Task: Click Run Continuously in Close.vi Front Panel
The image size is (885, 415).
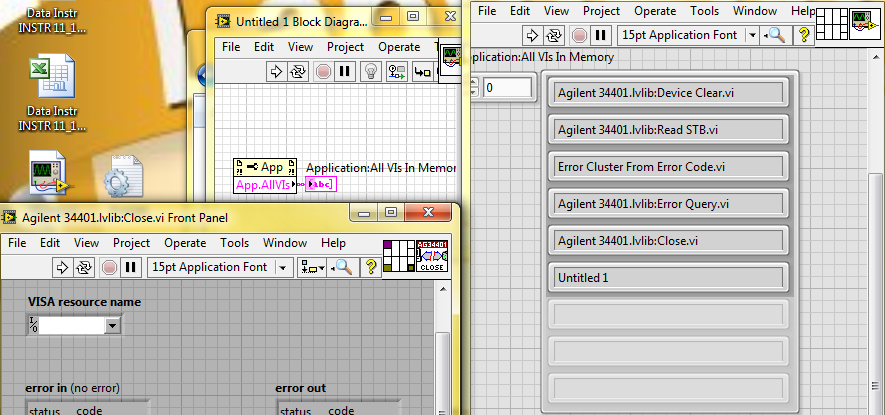Action: click(84, 267)
